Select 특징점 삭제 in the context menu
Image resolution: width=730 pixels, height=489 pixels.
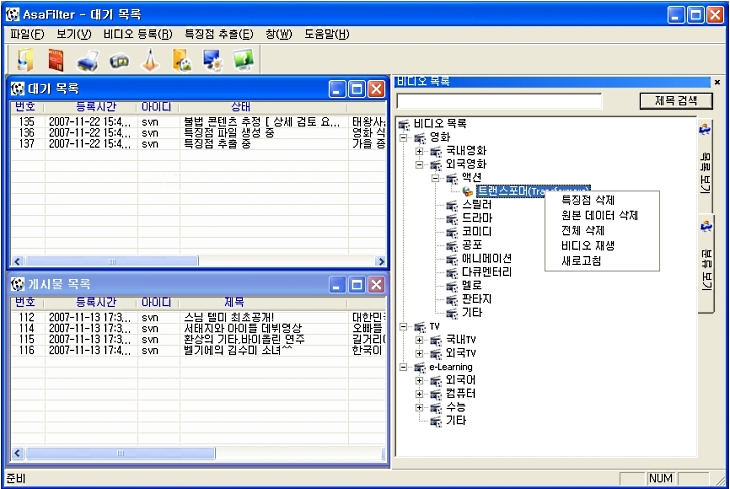click(x=587, y=200)
